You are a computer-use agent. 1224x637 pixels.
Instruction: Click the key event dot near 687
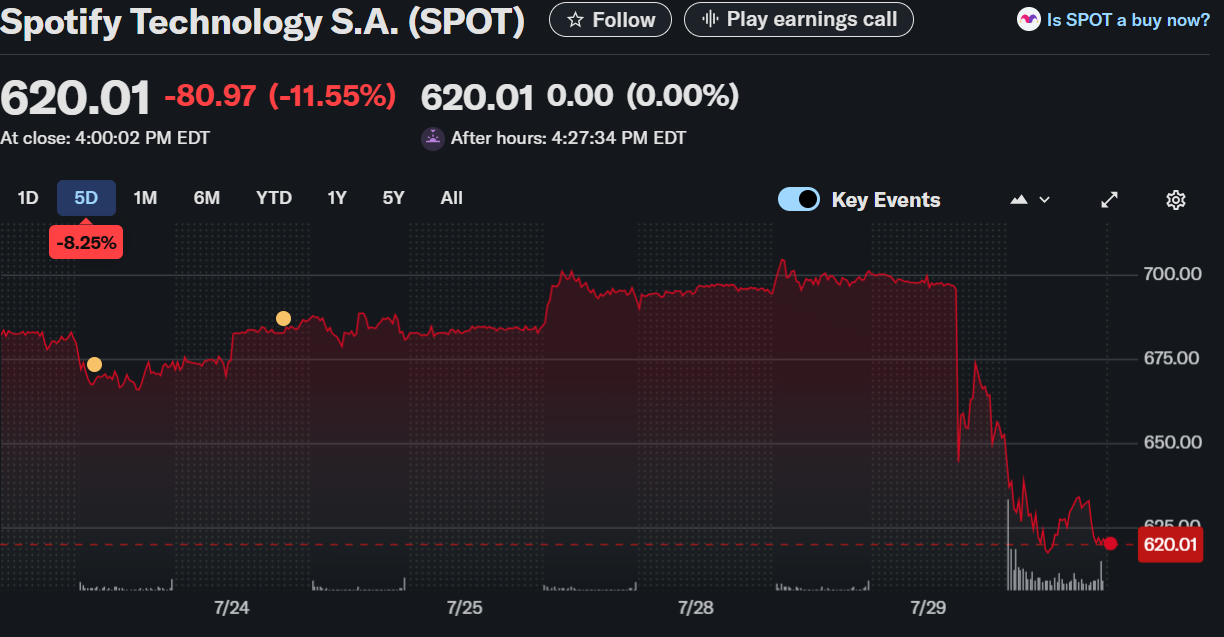pyautogui.click(x=283, y=319)
